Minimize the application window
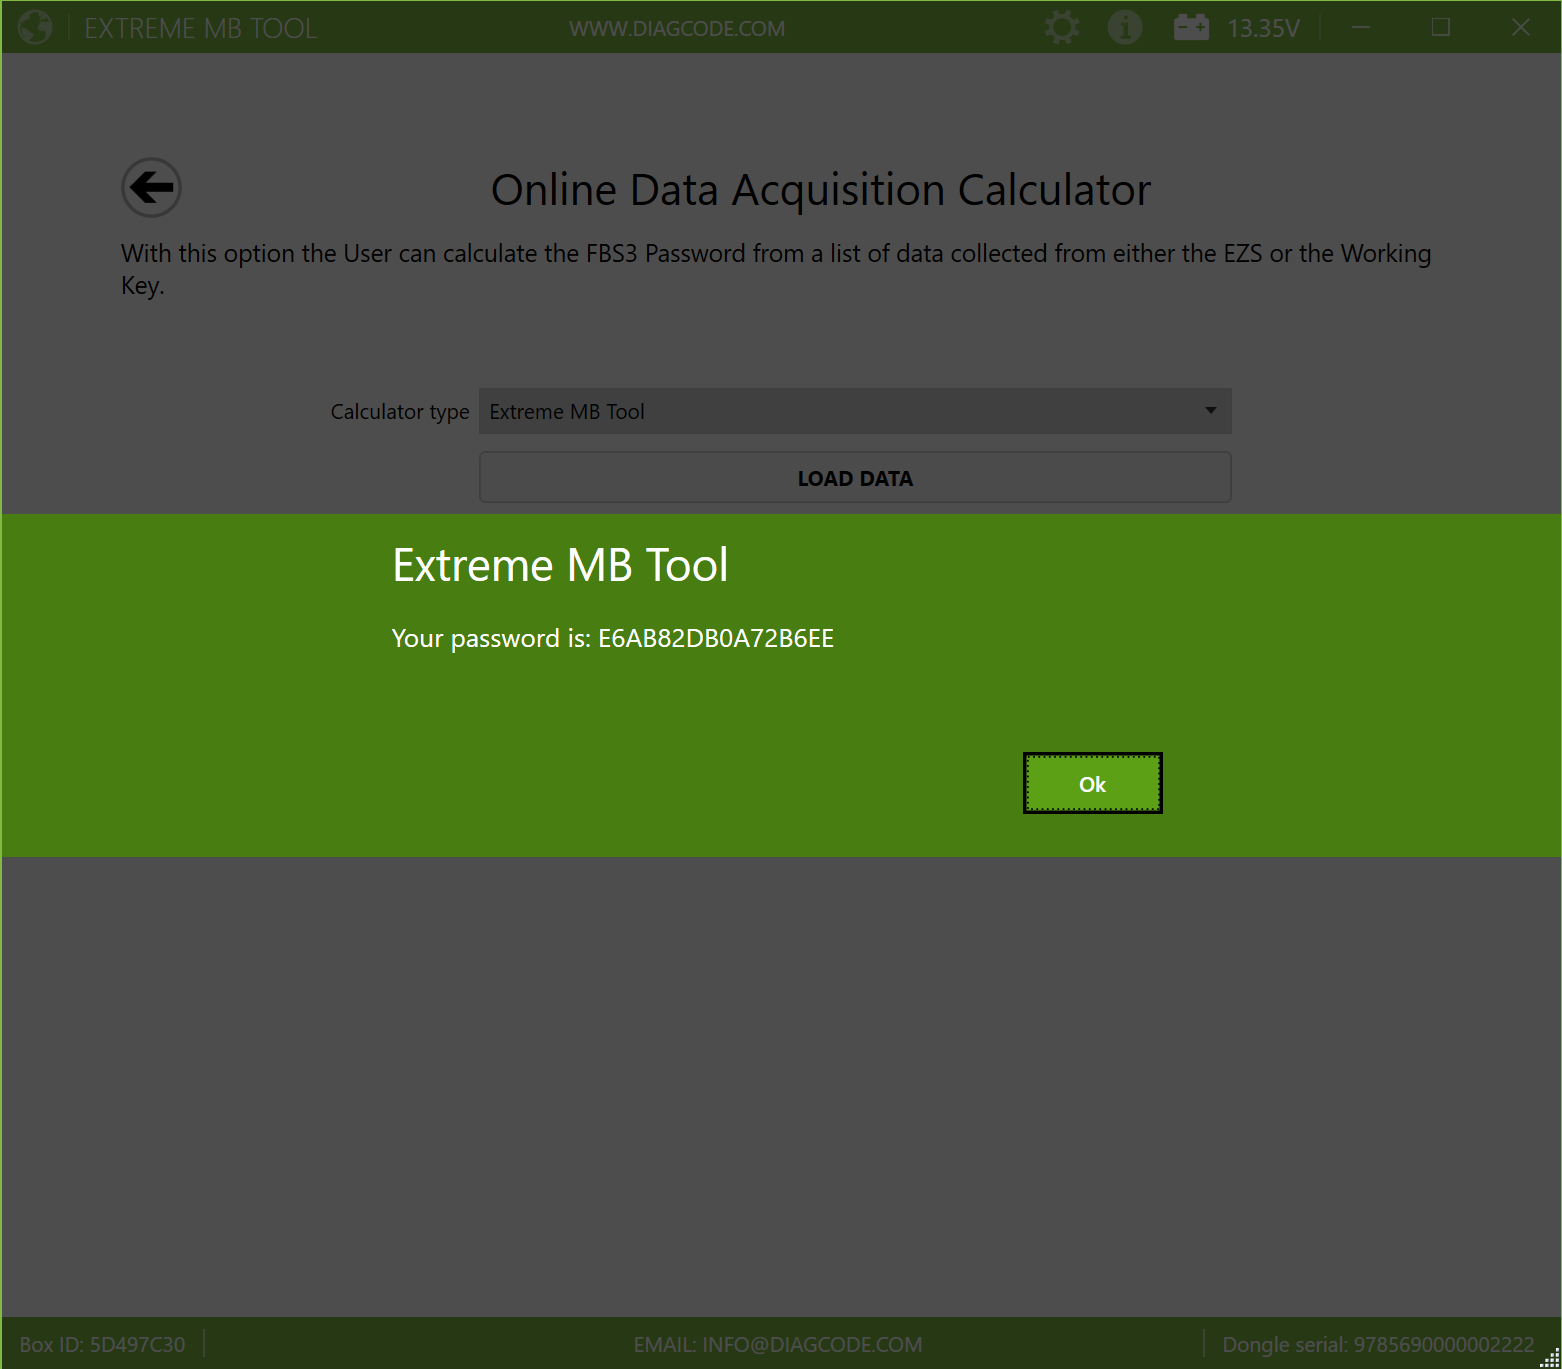Image resolution: width=1562 pixels, height=1369 pixels. [1360, 27]
